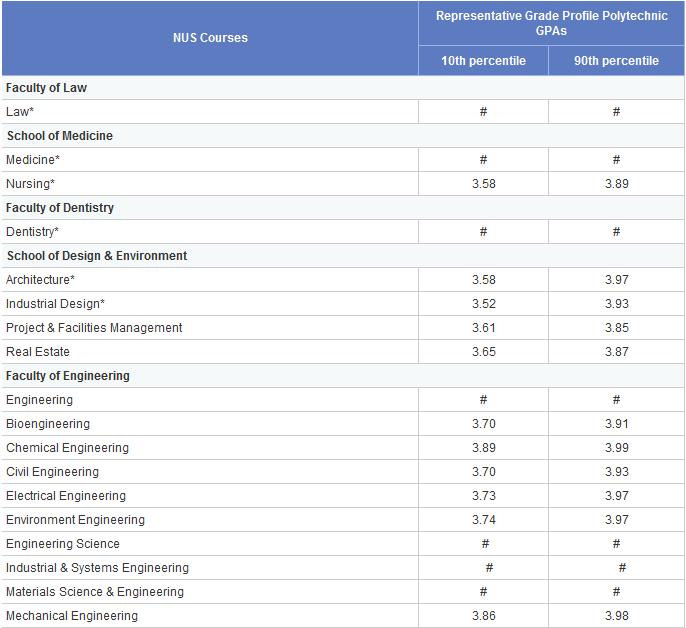Select the Faculty of Law section row
686x628 pixels.
click(x=343, y=88)
